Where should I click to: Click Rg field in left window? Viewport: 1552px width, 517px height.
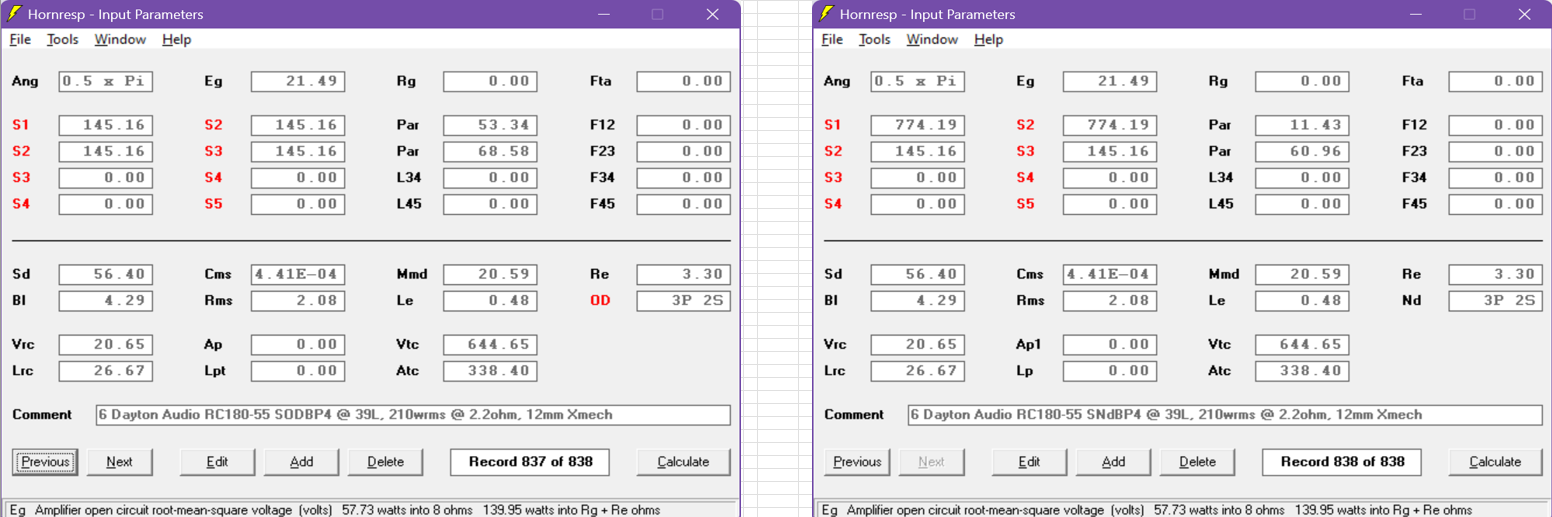pos(490,81)
